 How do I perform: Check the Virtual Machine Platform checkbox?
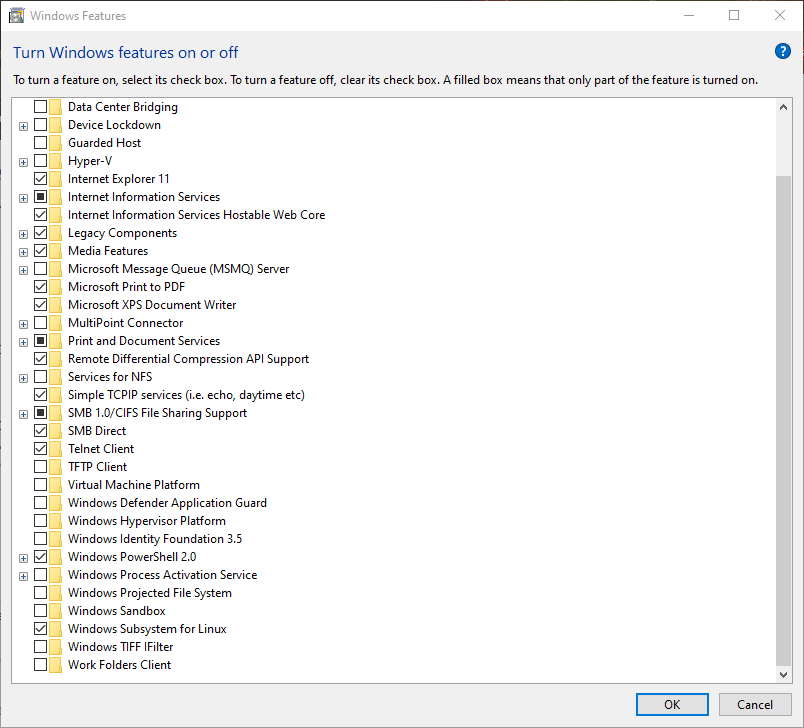pos(41,484)
